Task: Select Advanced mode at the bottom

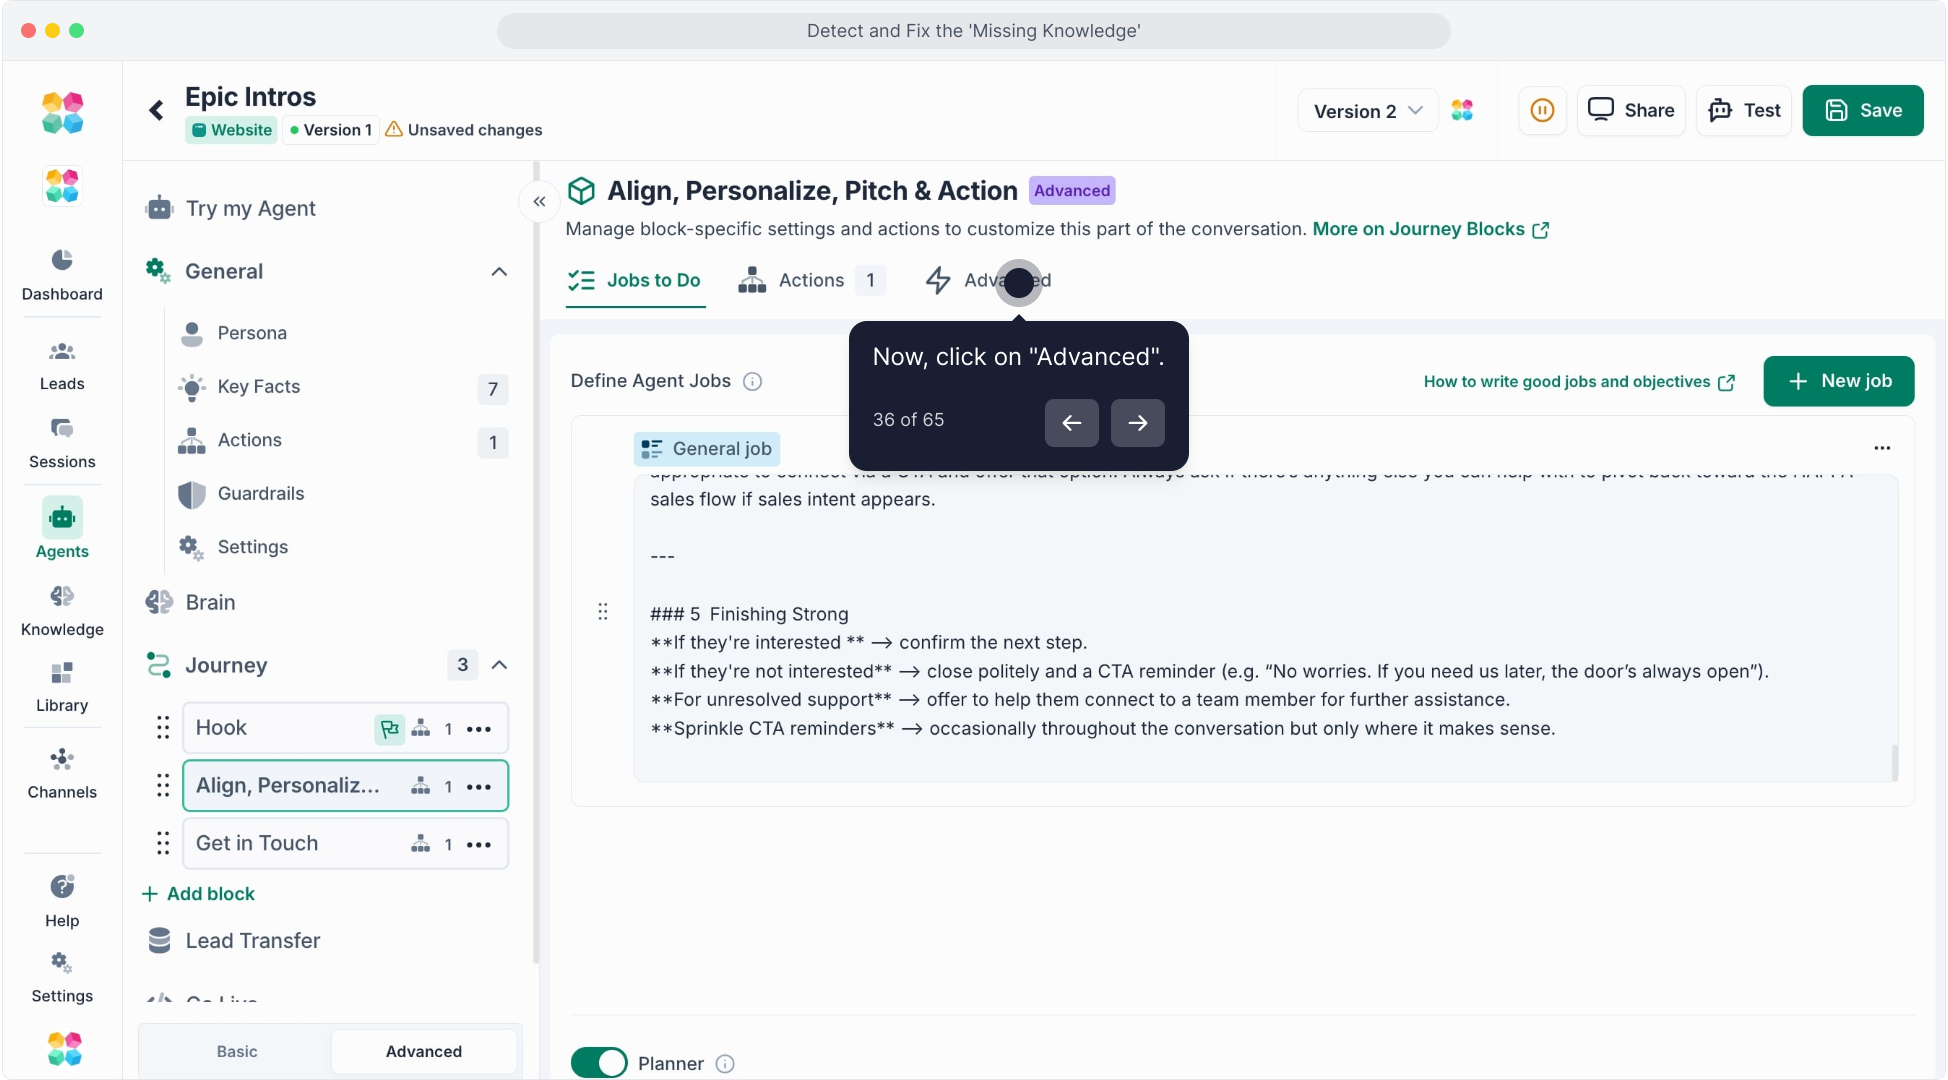Action: (x=424, y=1052)
